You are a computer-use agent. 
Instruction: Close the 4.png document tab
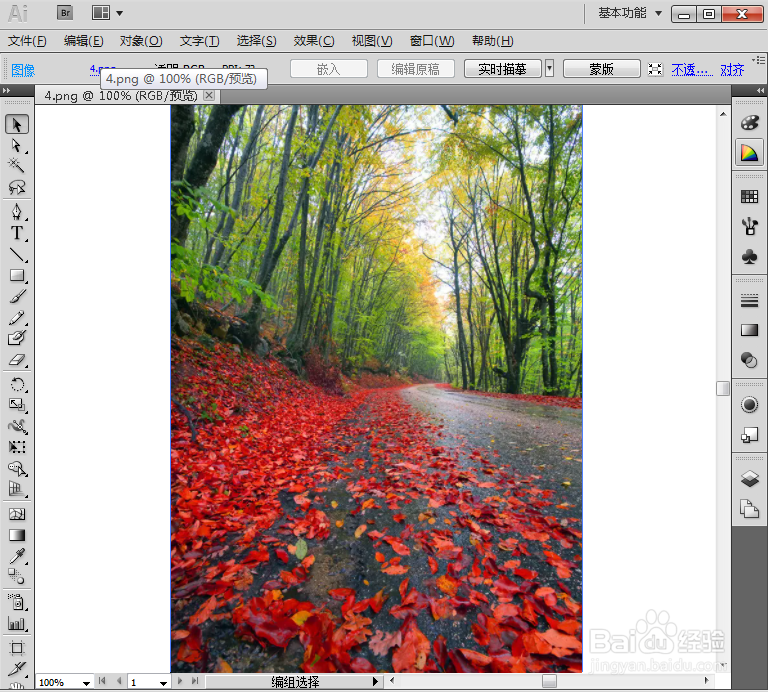[209, 95]
